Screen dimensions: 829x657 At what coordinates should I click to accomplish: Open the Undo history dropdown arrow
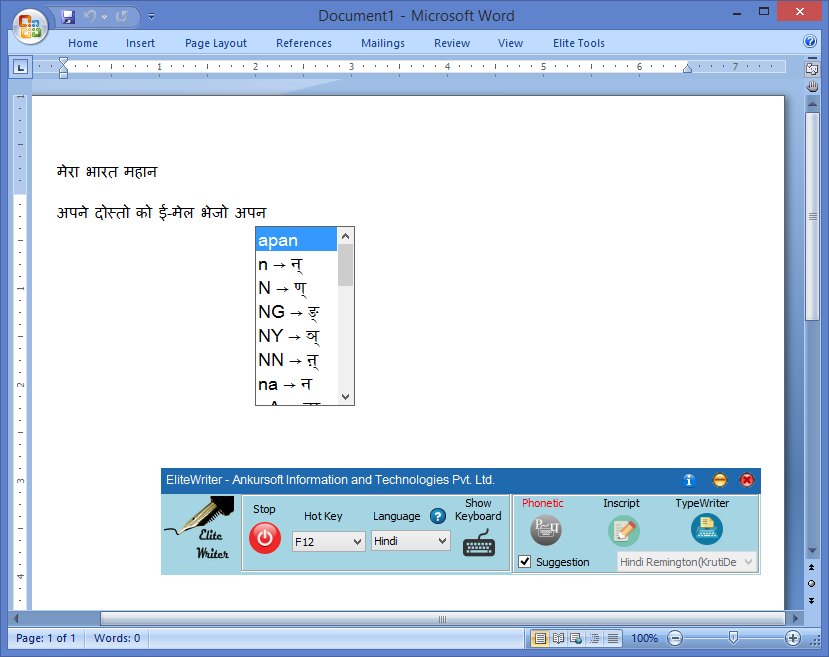[x=105, y=17]
